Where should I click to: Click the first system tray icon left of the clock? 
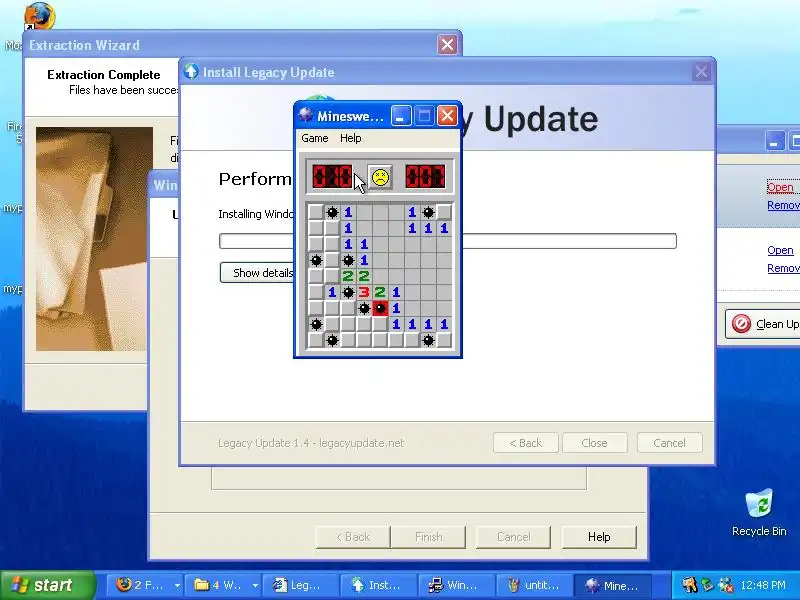tap(689, 585)
